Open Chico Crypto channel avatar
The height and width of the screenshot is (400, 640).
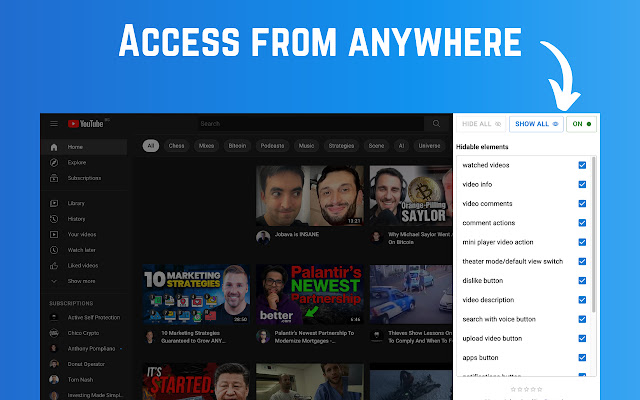click(x=54, y=333)
